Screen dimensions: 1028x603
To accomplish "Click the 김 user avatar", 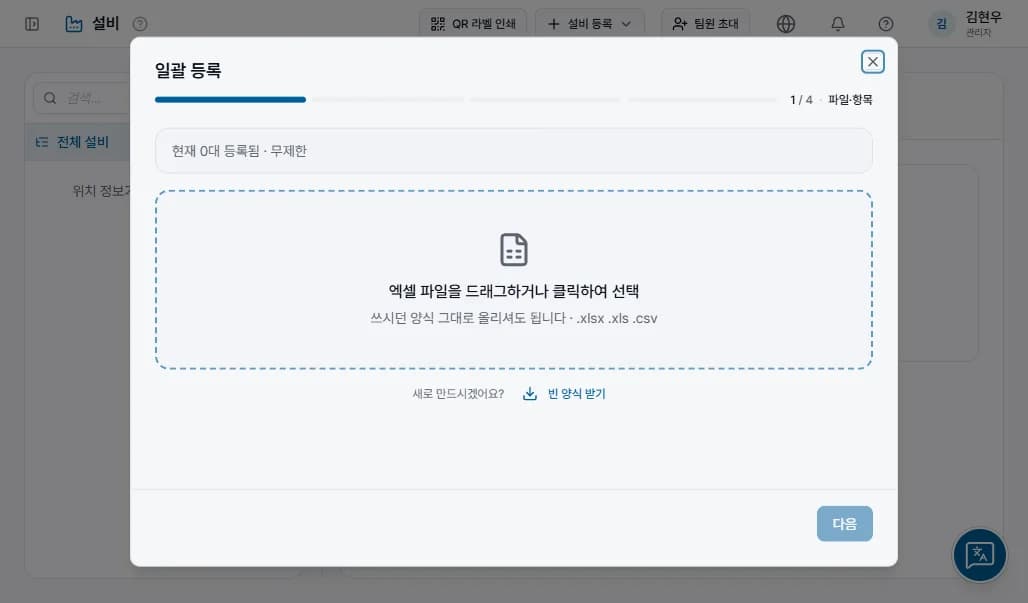I will click(x=941, y=24).
